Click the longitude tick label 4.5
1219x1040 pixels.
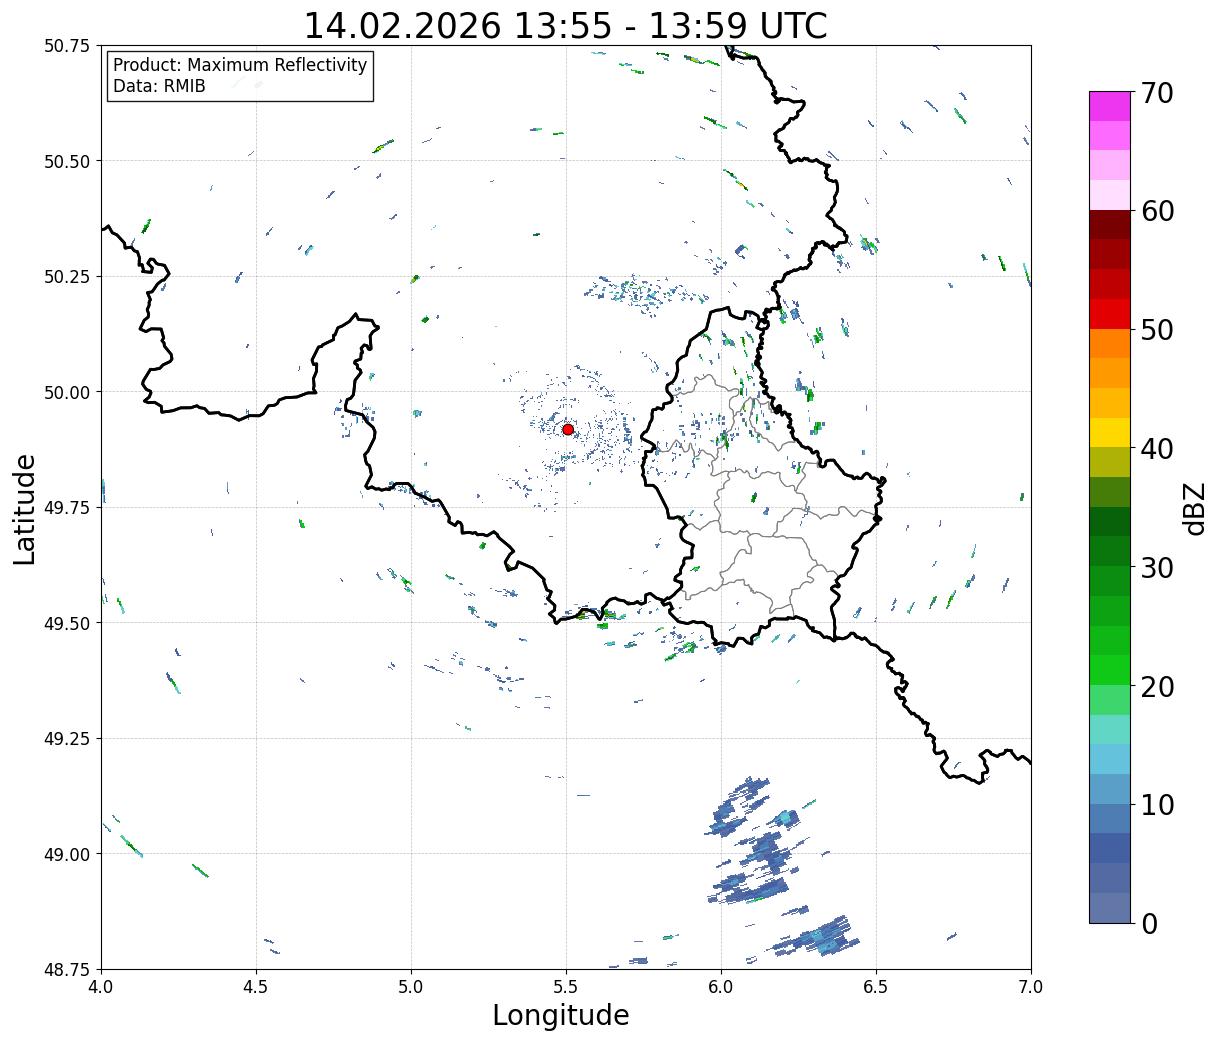[256, 987]
